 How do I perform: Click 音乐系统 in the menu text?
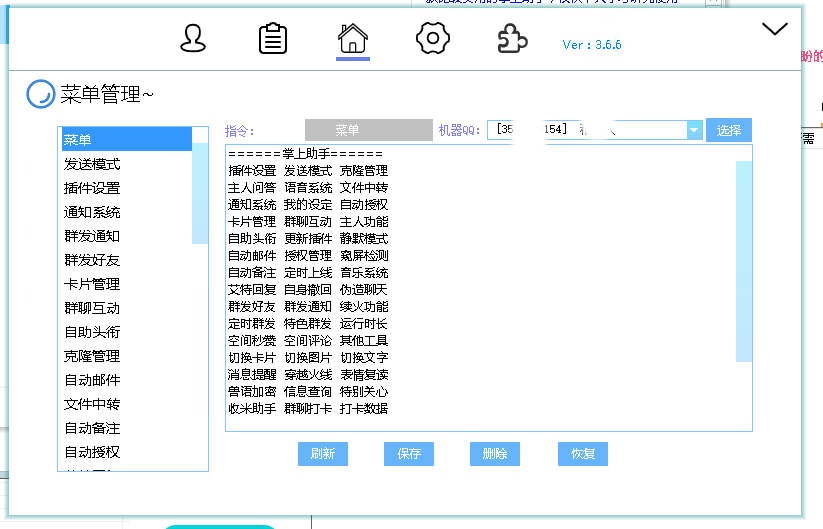click(x=364, y=273)
